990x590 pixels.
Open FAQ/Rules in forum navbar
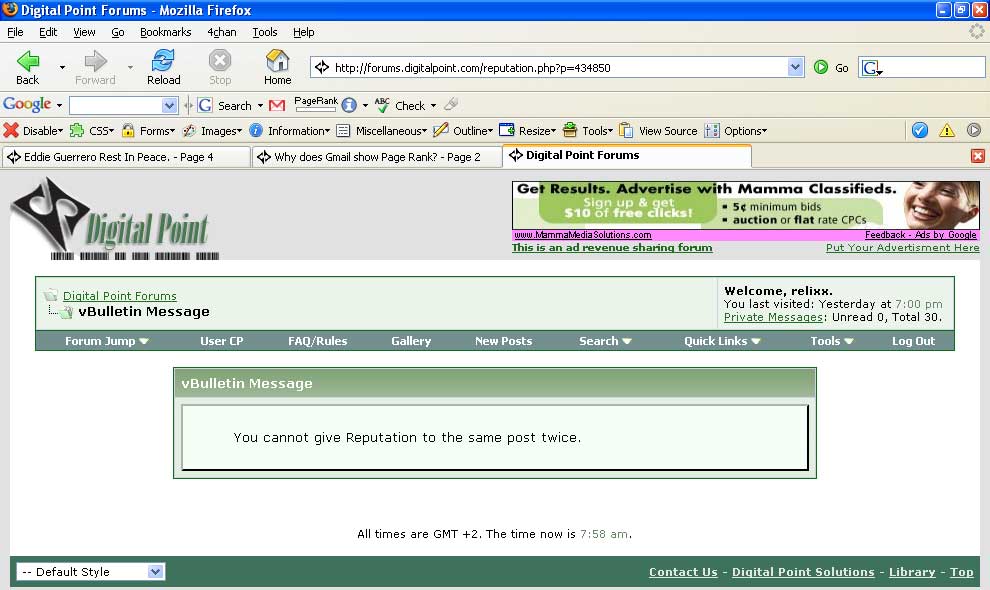318,341
